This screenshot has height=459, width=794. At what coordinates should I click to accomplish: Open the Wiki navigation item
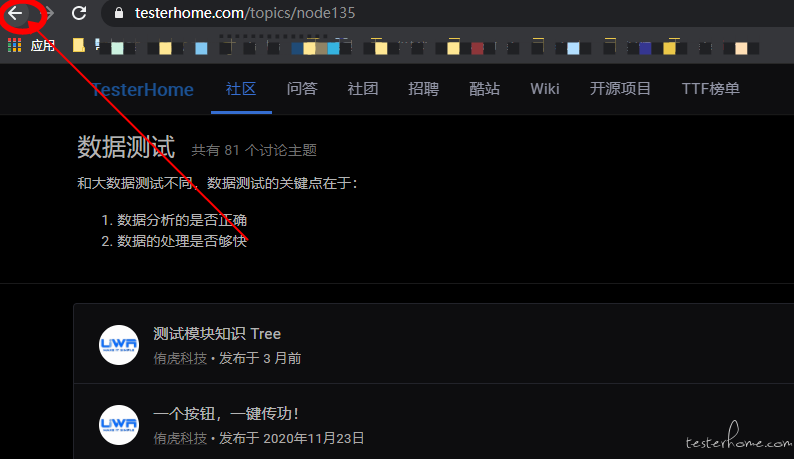click(545, 89)
